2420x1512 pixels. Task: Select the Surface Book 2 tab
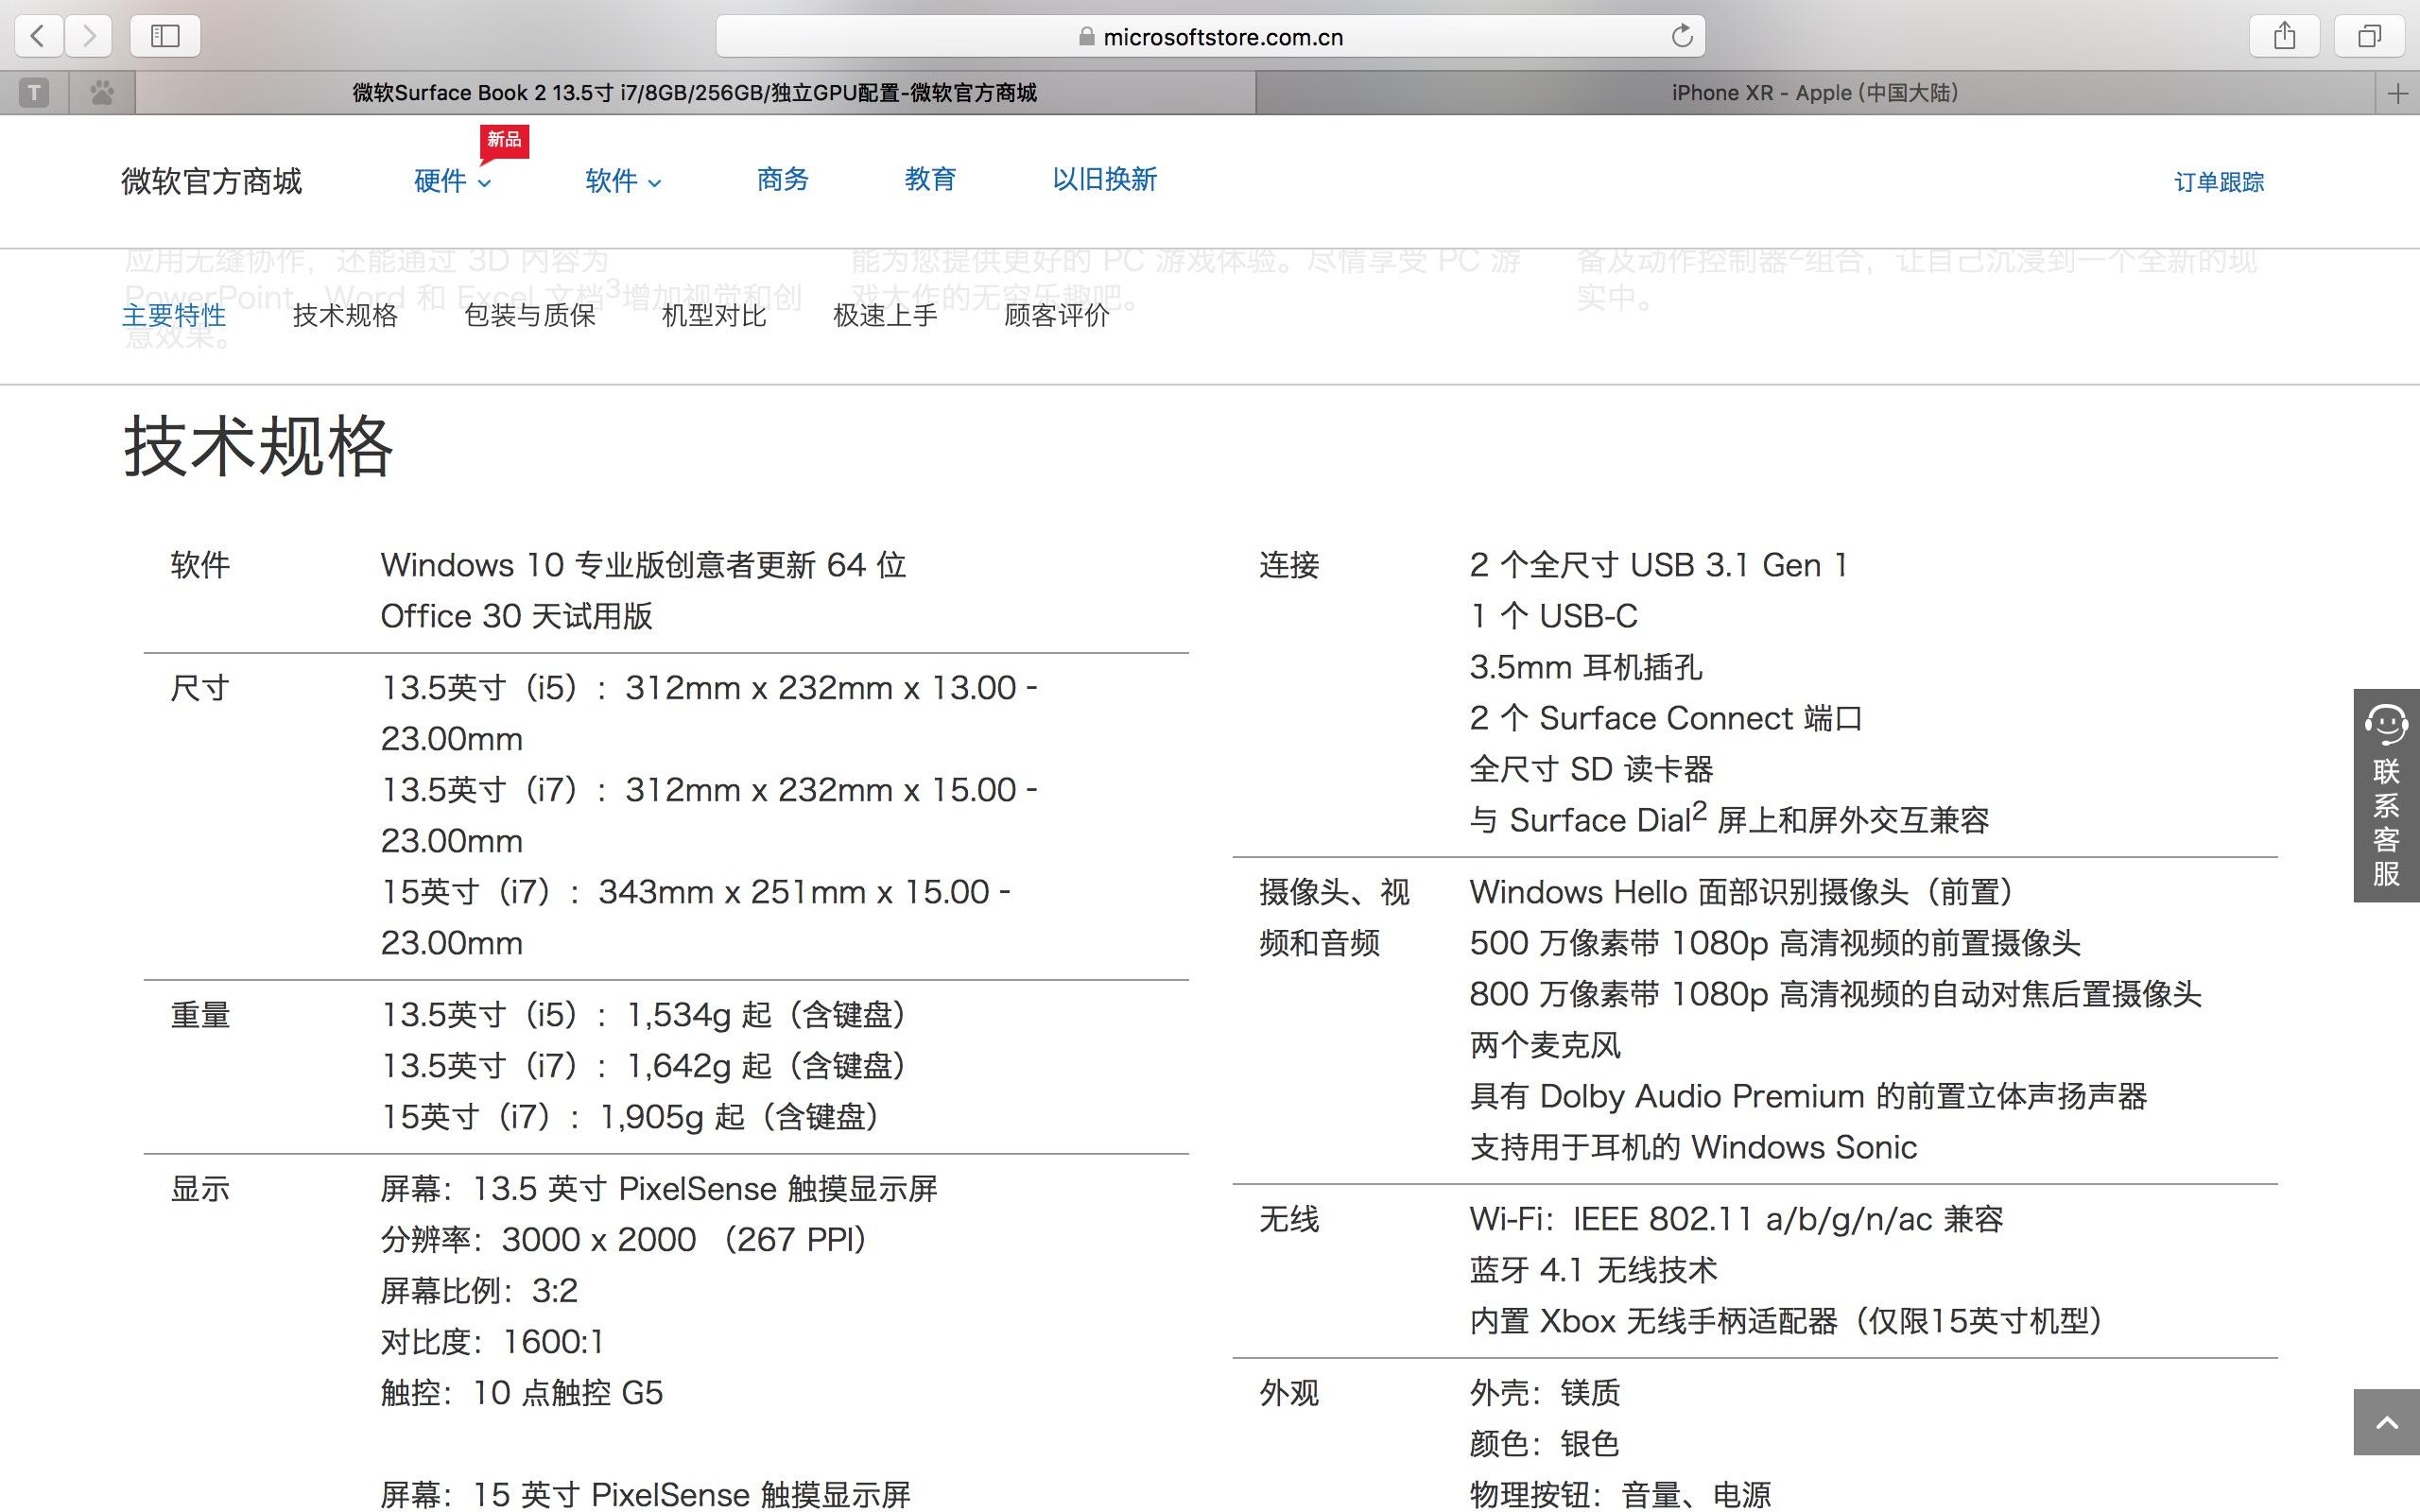[695, 94]
